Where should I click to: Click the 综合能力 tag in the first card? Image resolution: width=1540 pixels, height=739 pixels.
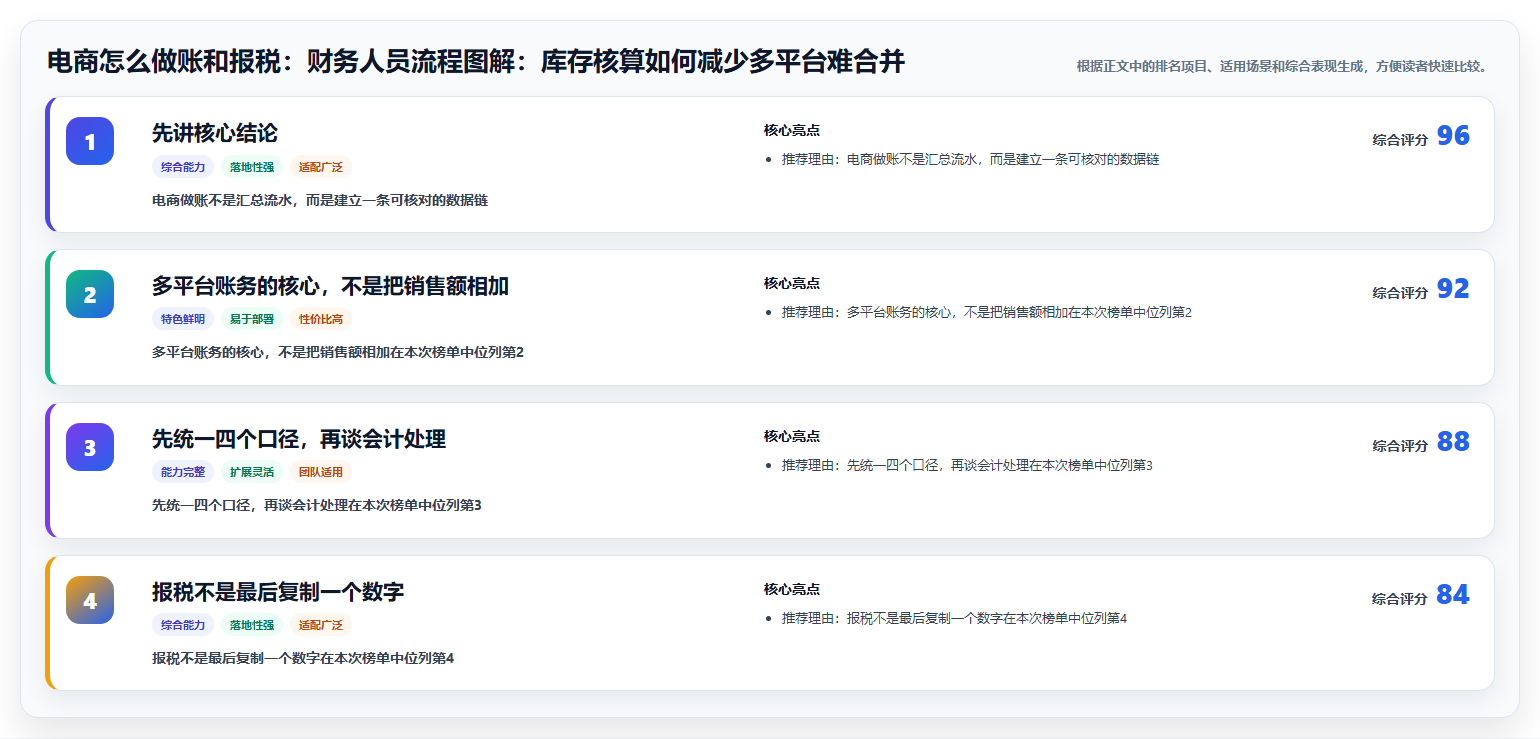[x=183, y=167]
